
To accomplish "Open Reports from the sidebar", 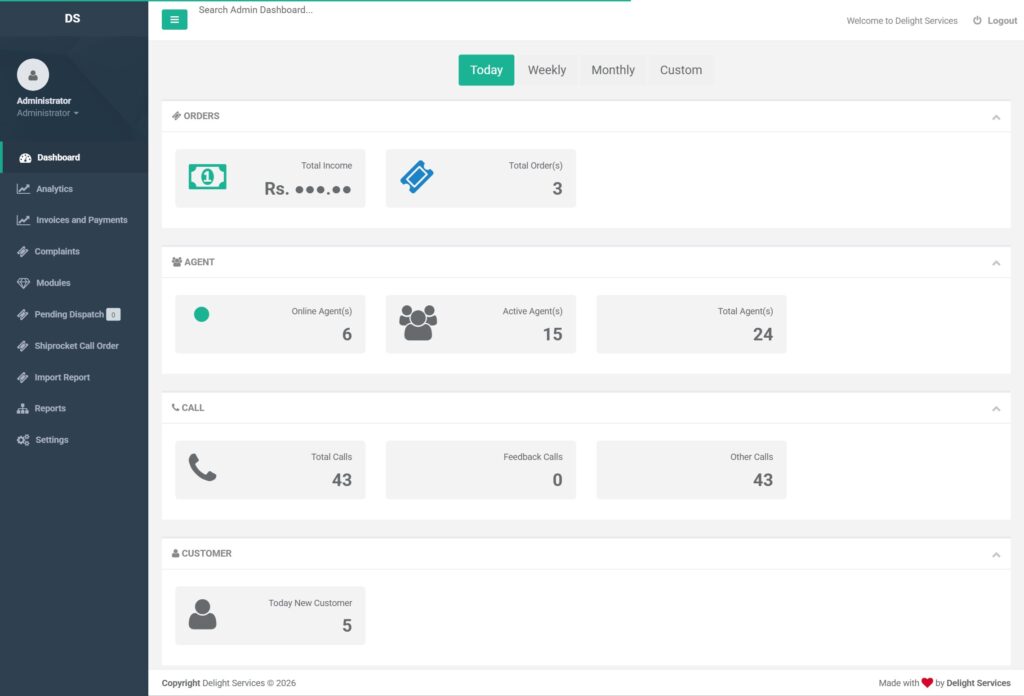I will pyautogui.click(x=74, y=409).
